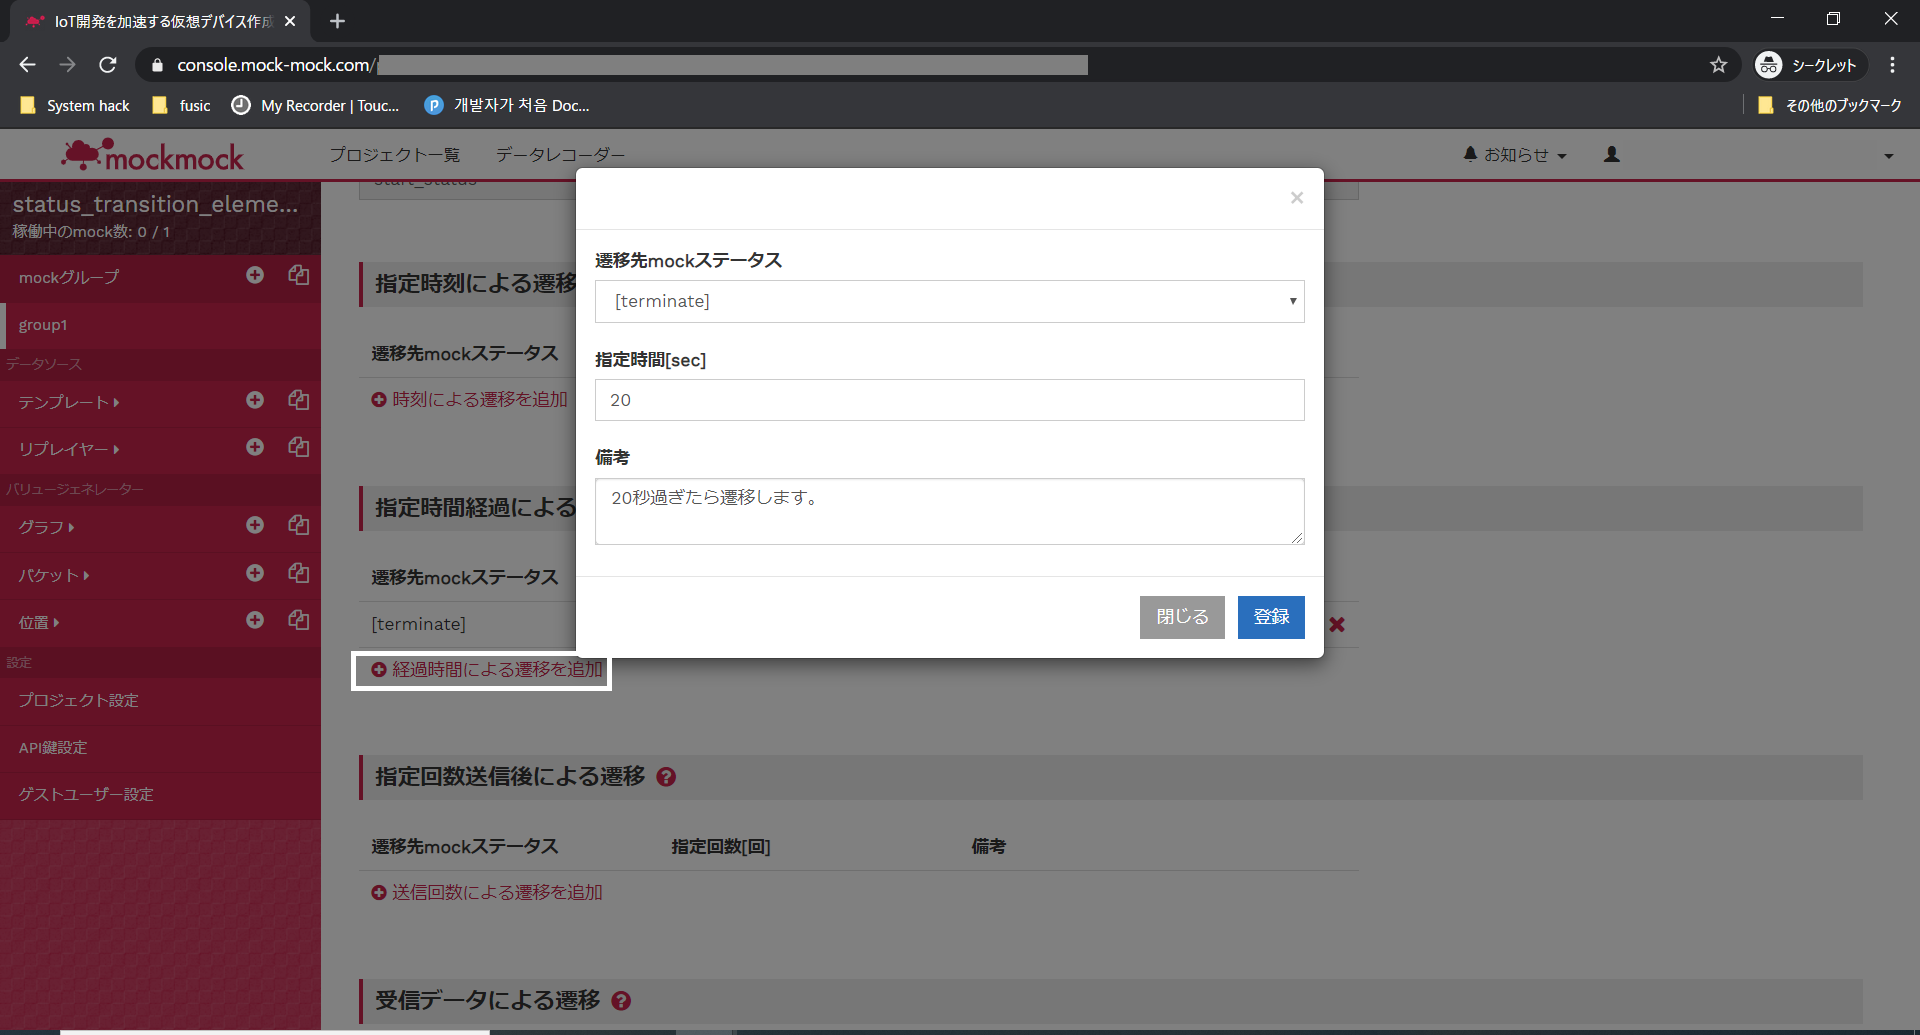This screenshot has height=1035, width=1920.
Task: Go back in browser history
Action: coord(27,65)
